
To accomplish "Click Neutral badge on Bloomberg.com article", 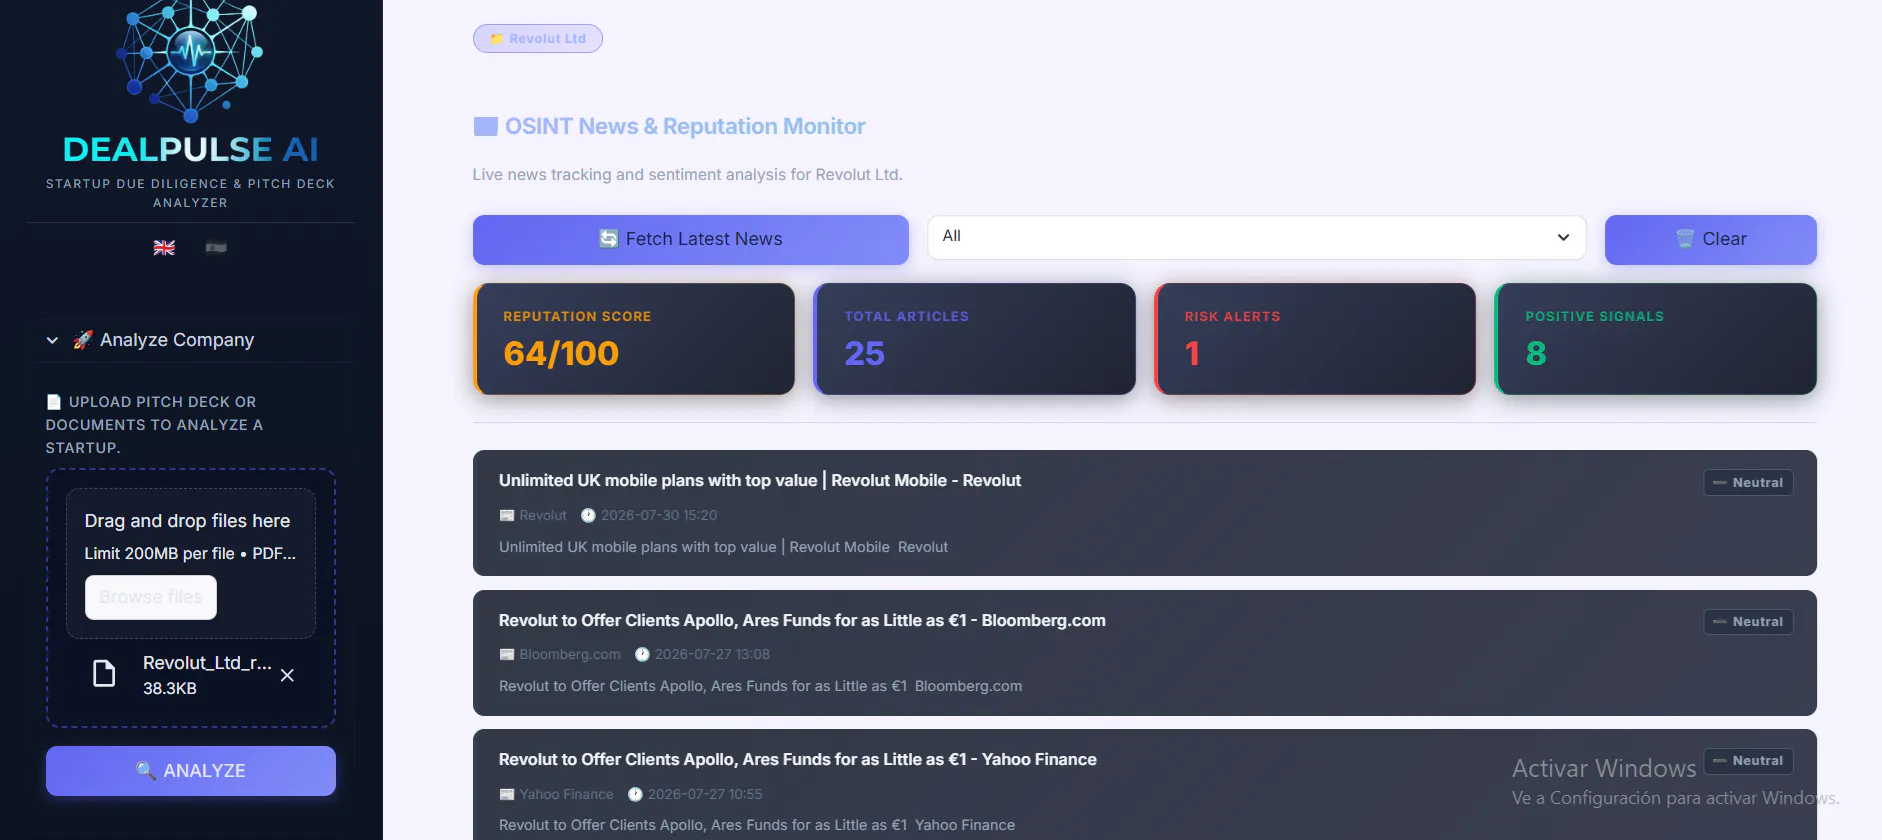I will point(1749,622).
